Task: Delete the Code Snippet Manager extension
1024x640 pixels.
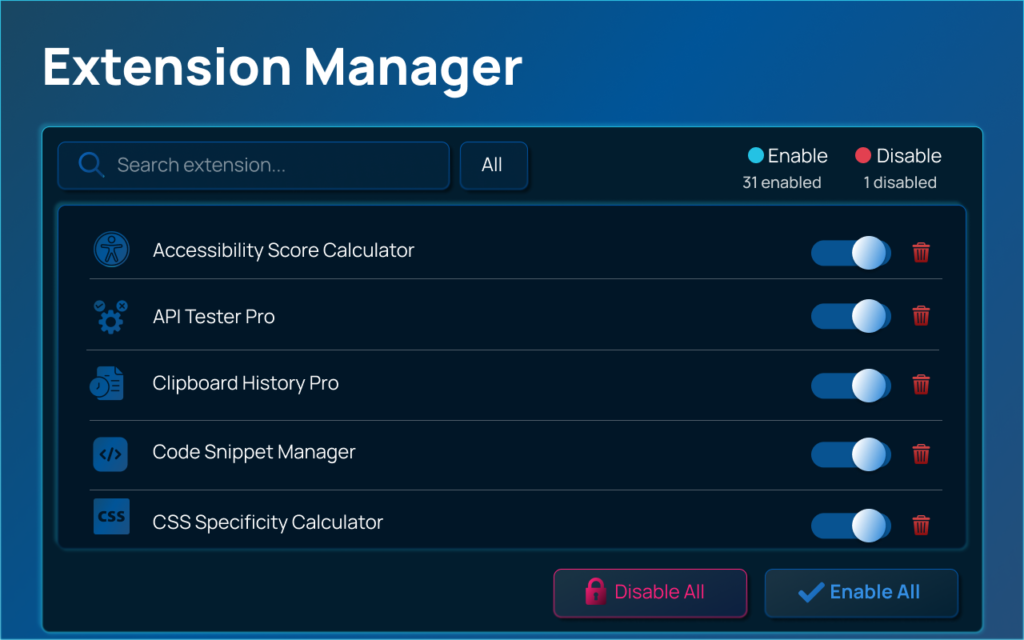Action: (x=921, y=454)
